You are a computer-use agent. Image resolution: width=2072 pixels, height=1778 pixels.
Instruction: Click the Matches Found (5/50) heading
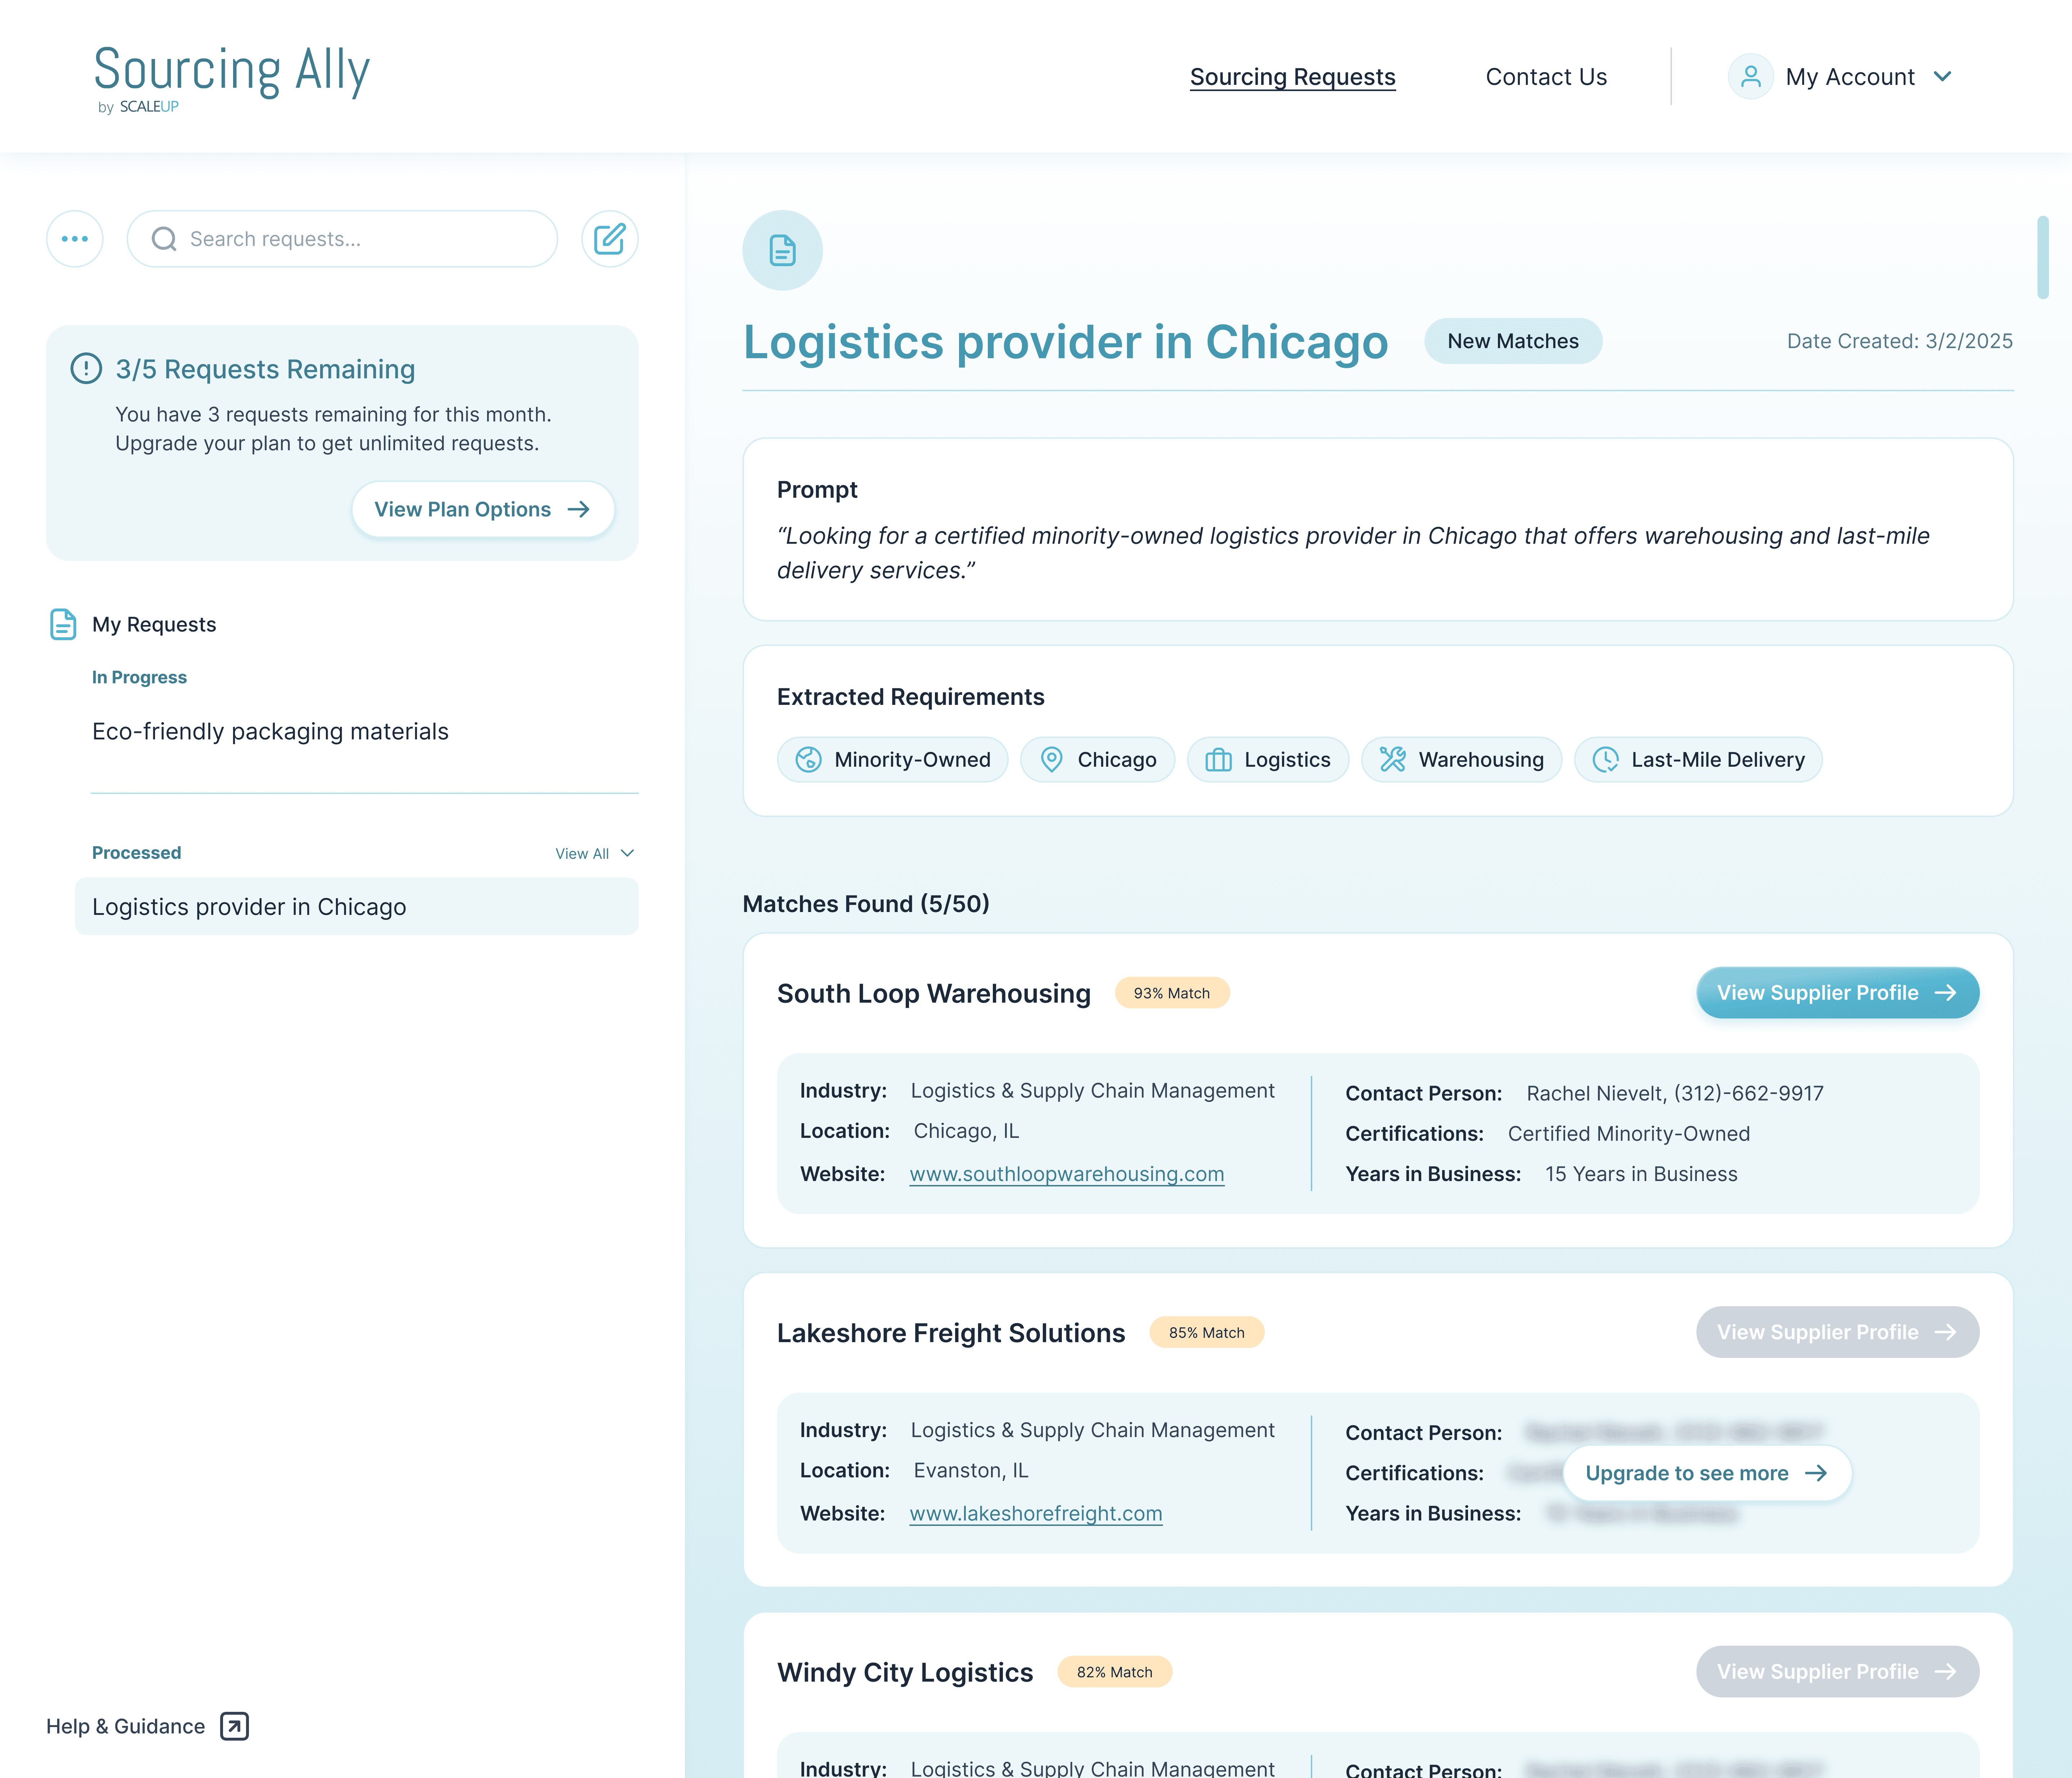[x=866, y=904]
